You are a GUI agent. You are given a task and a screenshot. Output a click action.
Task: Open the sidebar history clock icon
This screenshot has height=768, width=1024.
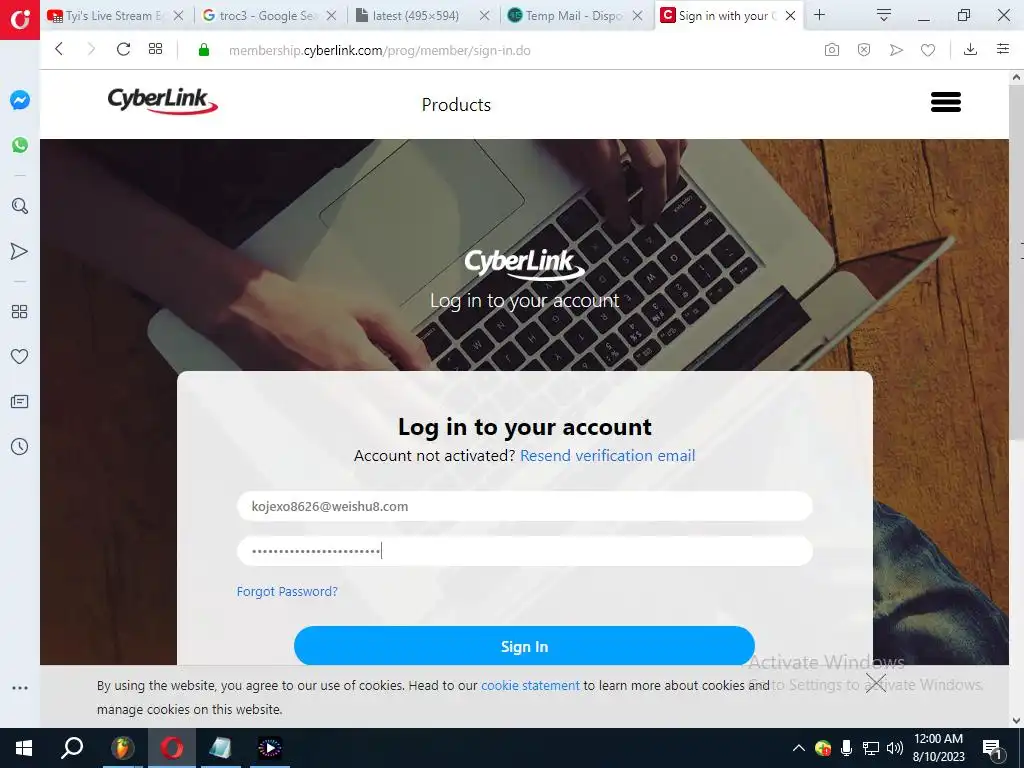click(x=20, y=447)
